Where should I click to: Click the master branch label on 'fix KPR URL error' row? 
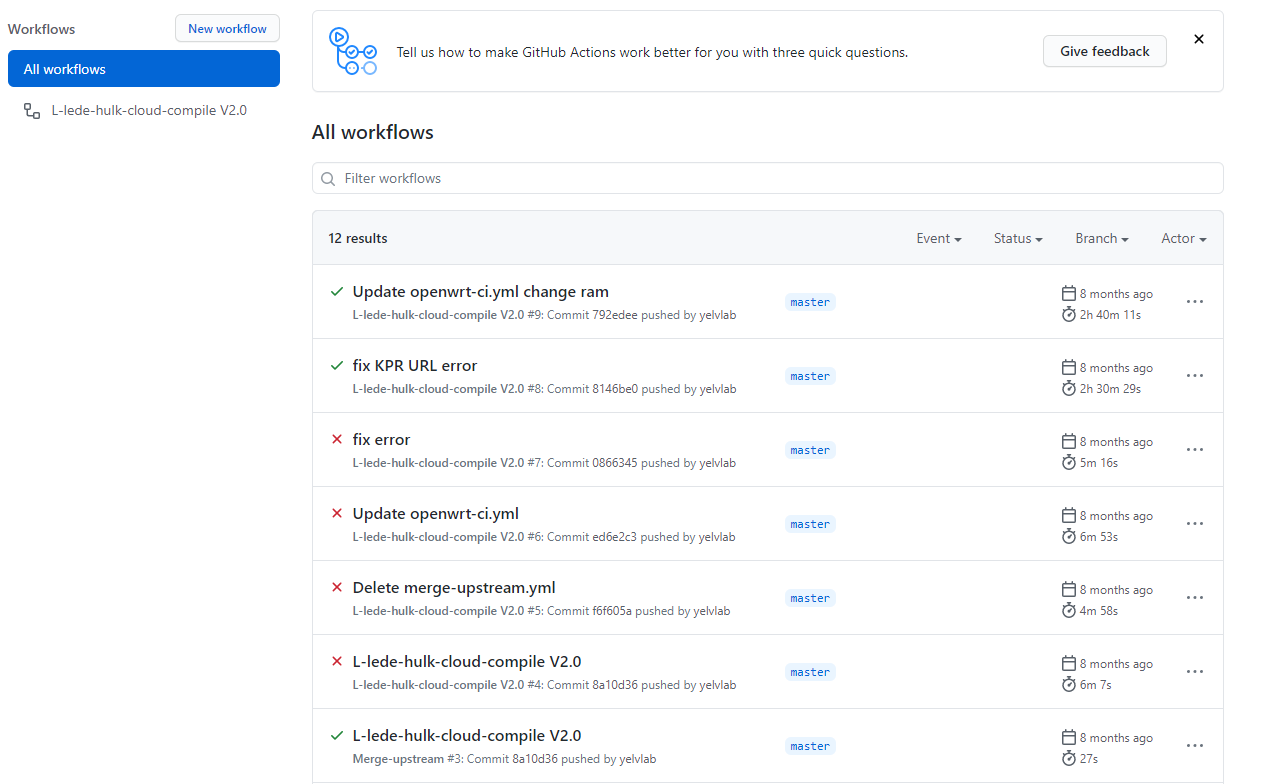tap(810, 376)
